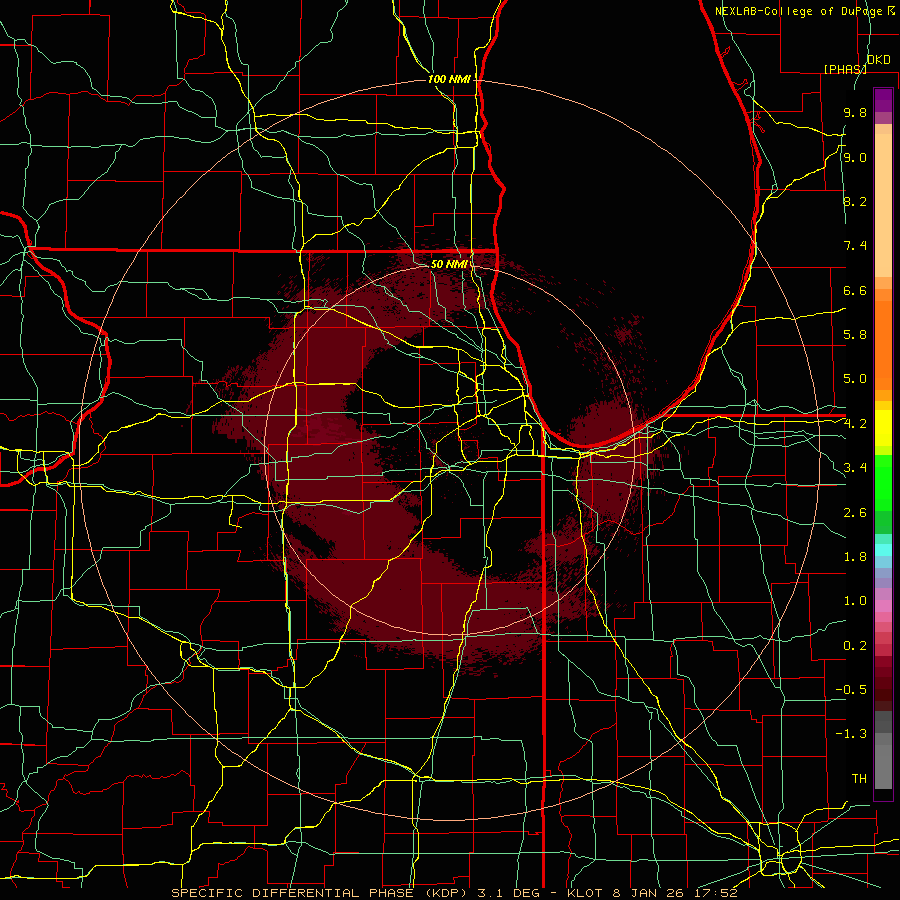Viewport: 900px width, 900px height.
Task: Click the 100 NMI range ring label
Action: pos(449,79)
